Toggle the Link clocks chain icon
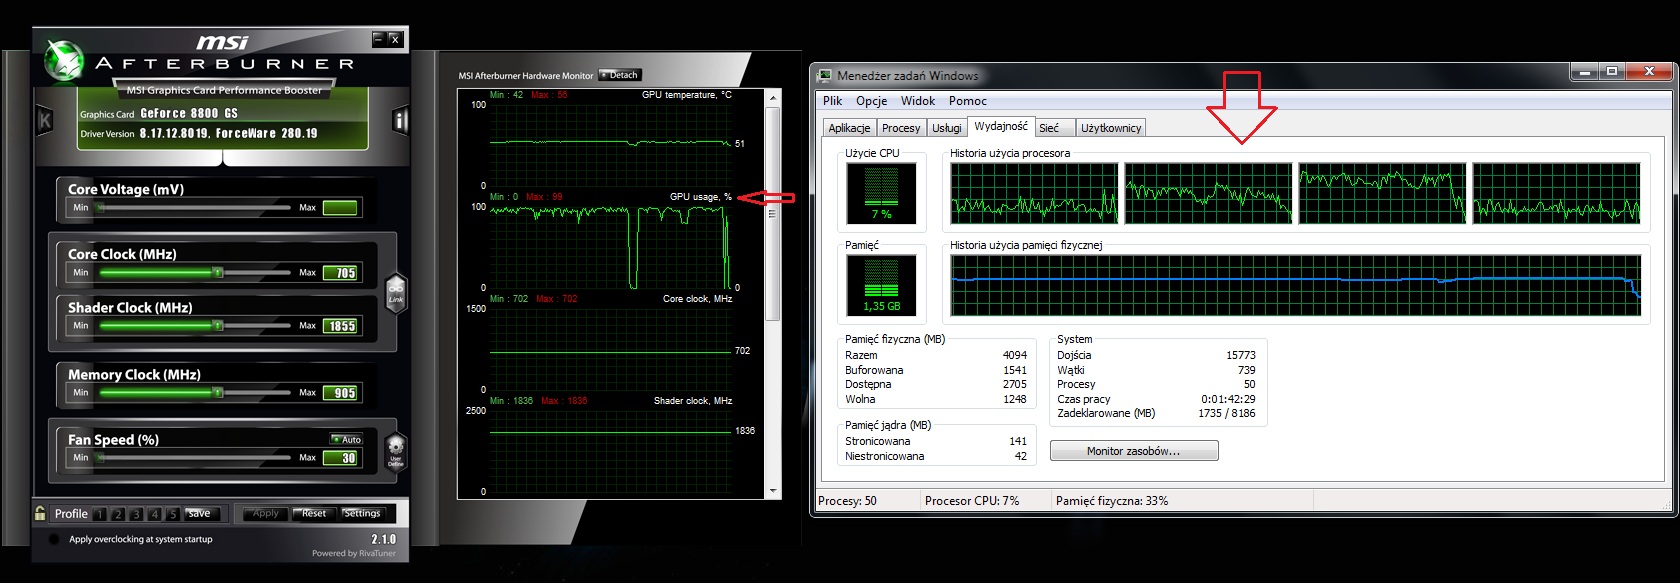This screenshot has width=1680, height=583. tap(396, 293)
